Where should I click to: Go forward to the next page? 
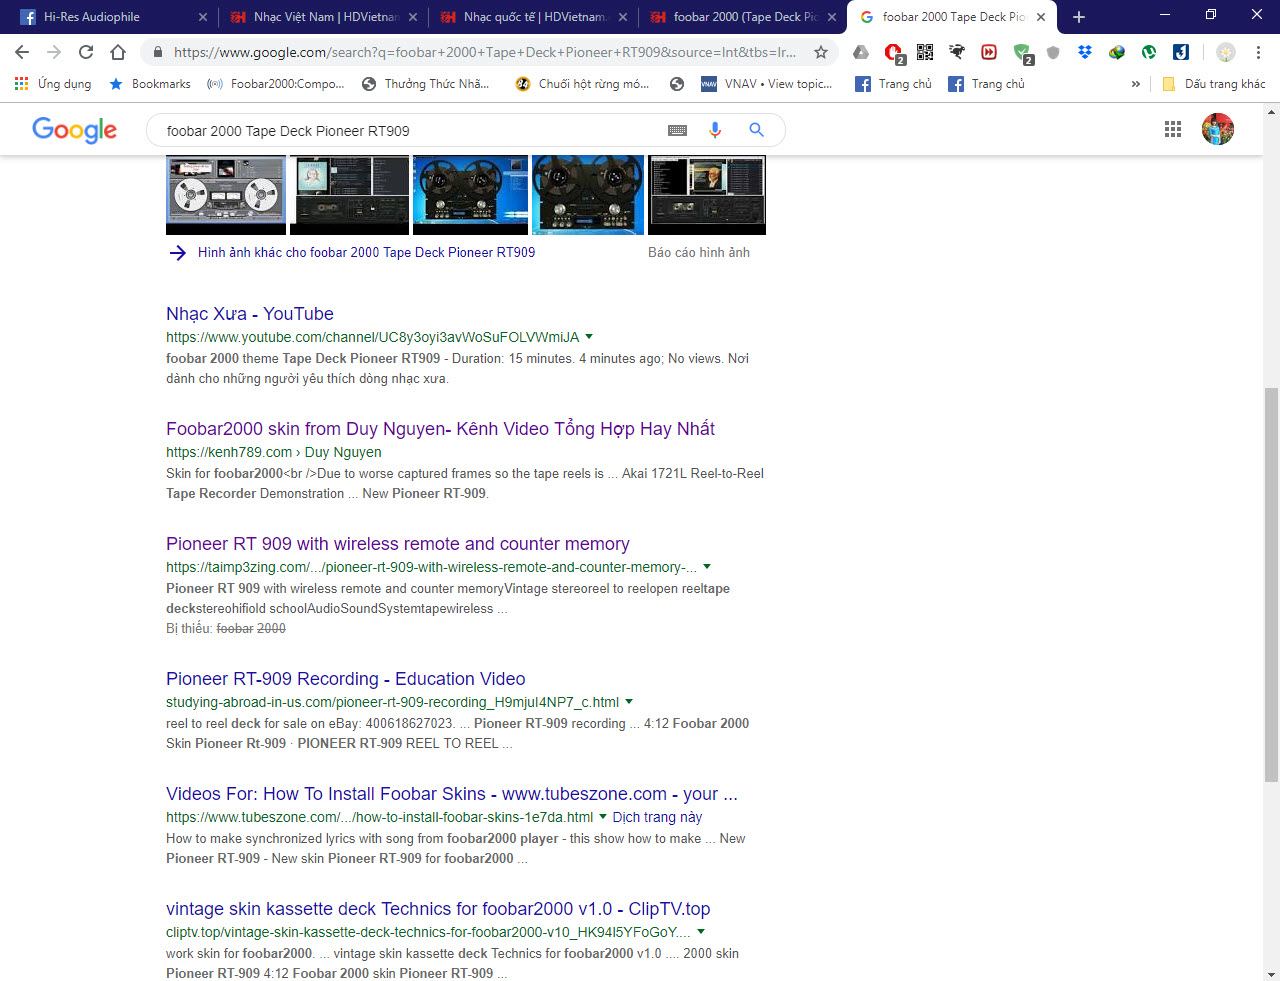pos(54,52)
